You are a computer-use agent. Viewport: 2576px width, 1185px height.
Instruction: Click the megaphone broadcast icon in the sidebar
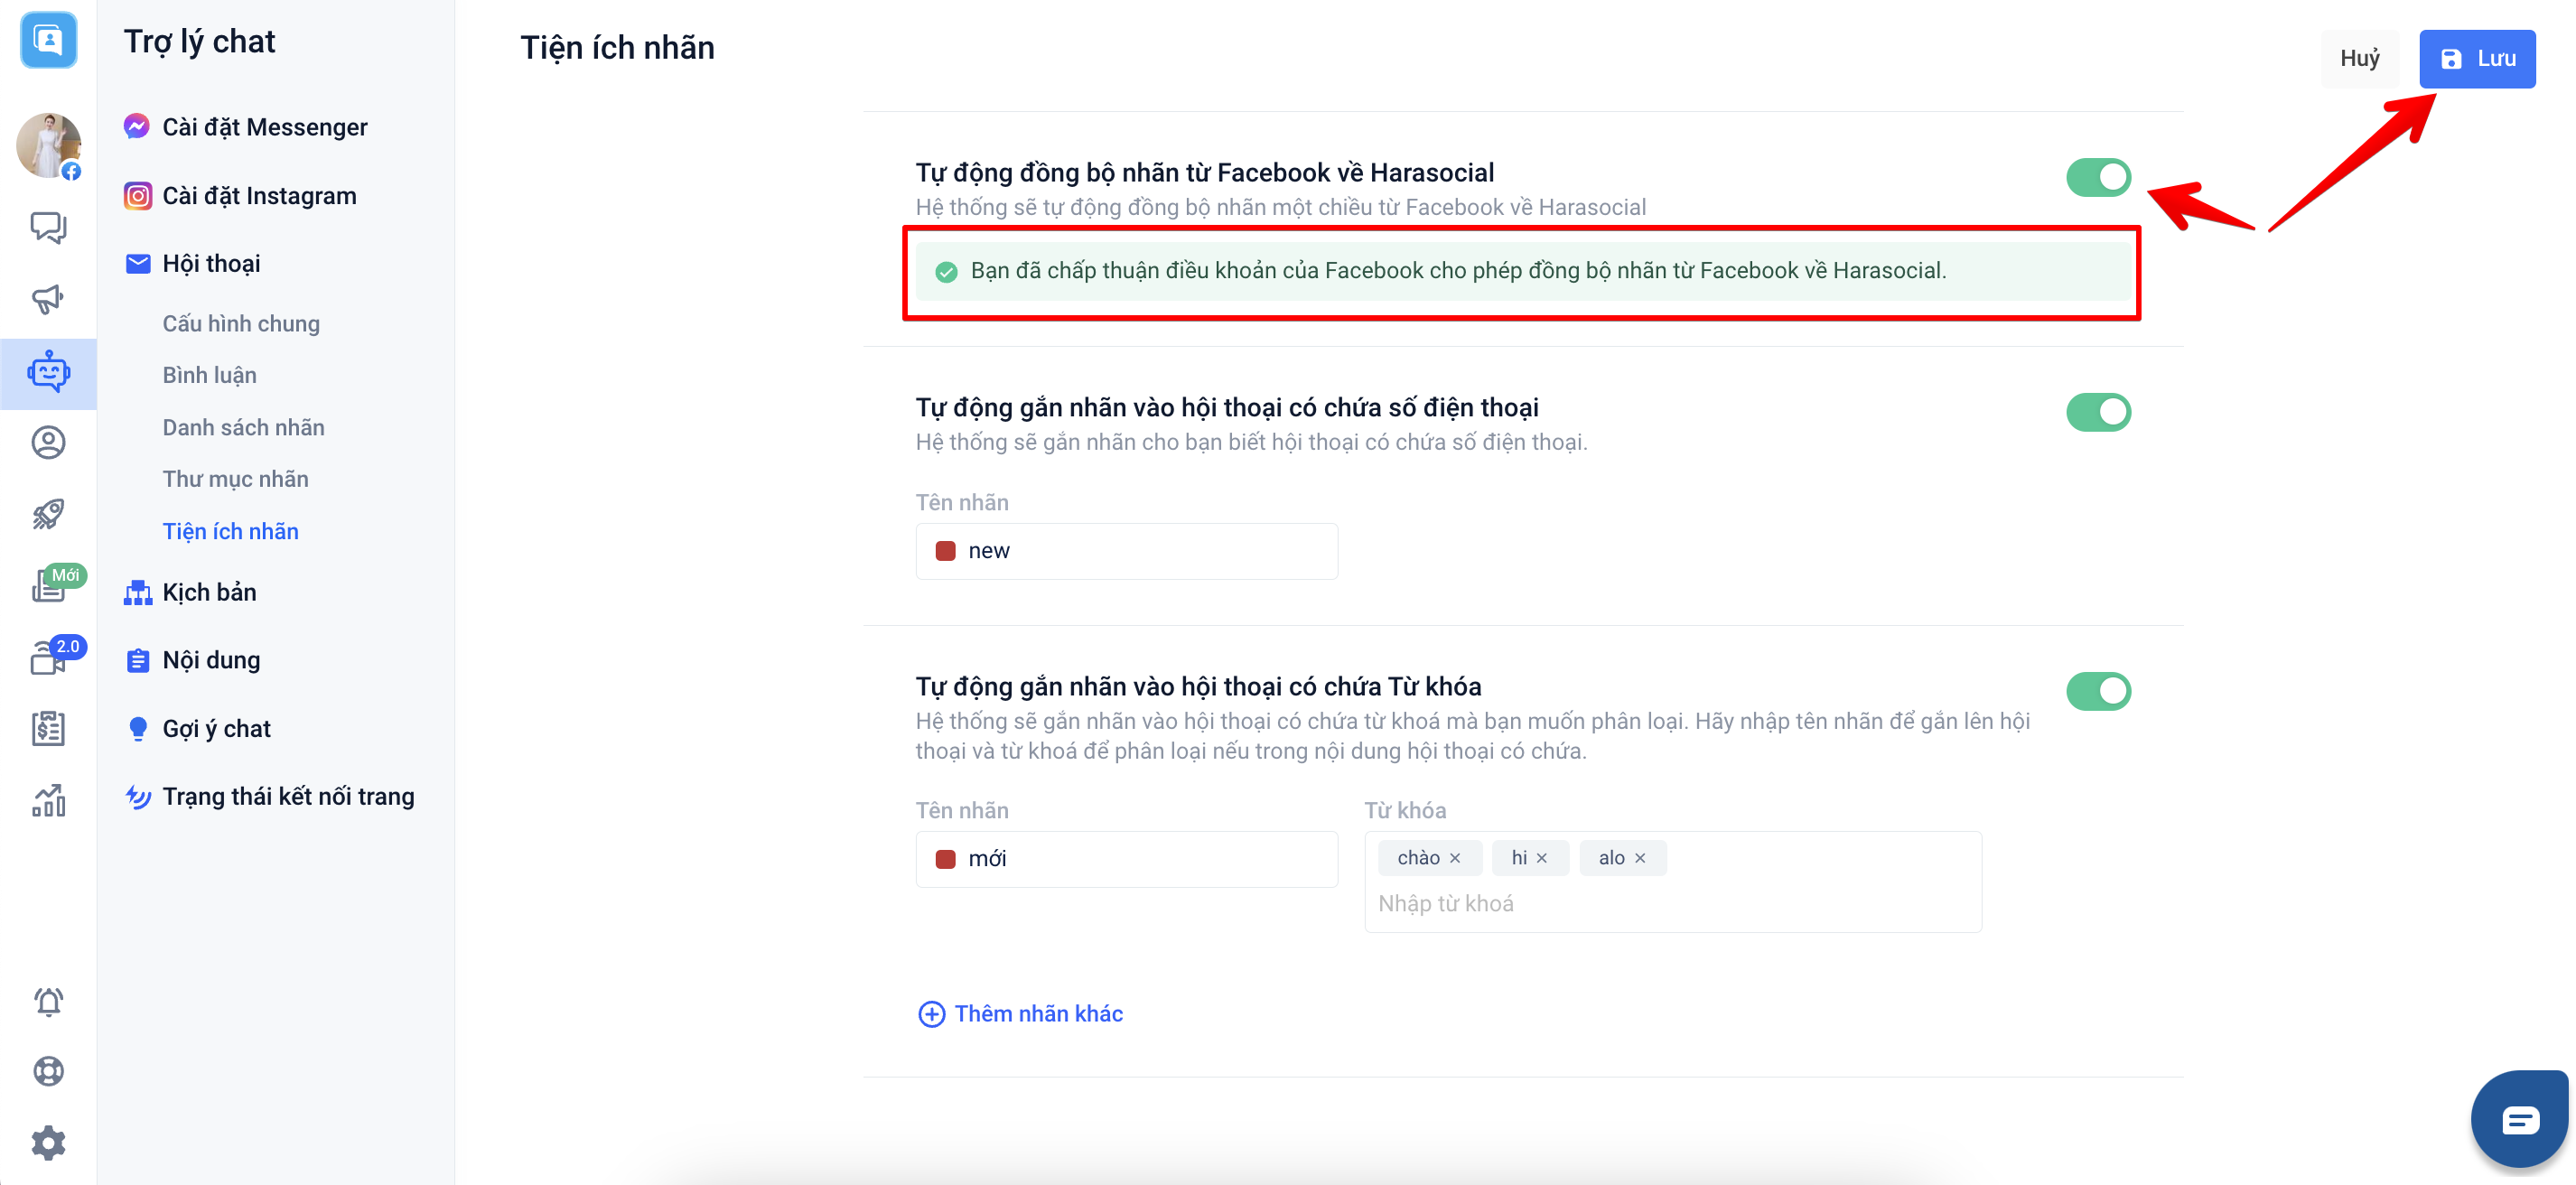pyautogui.click(x=48, y=298)
